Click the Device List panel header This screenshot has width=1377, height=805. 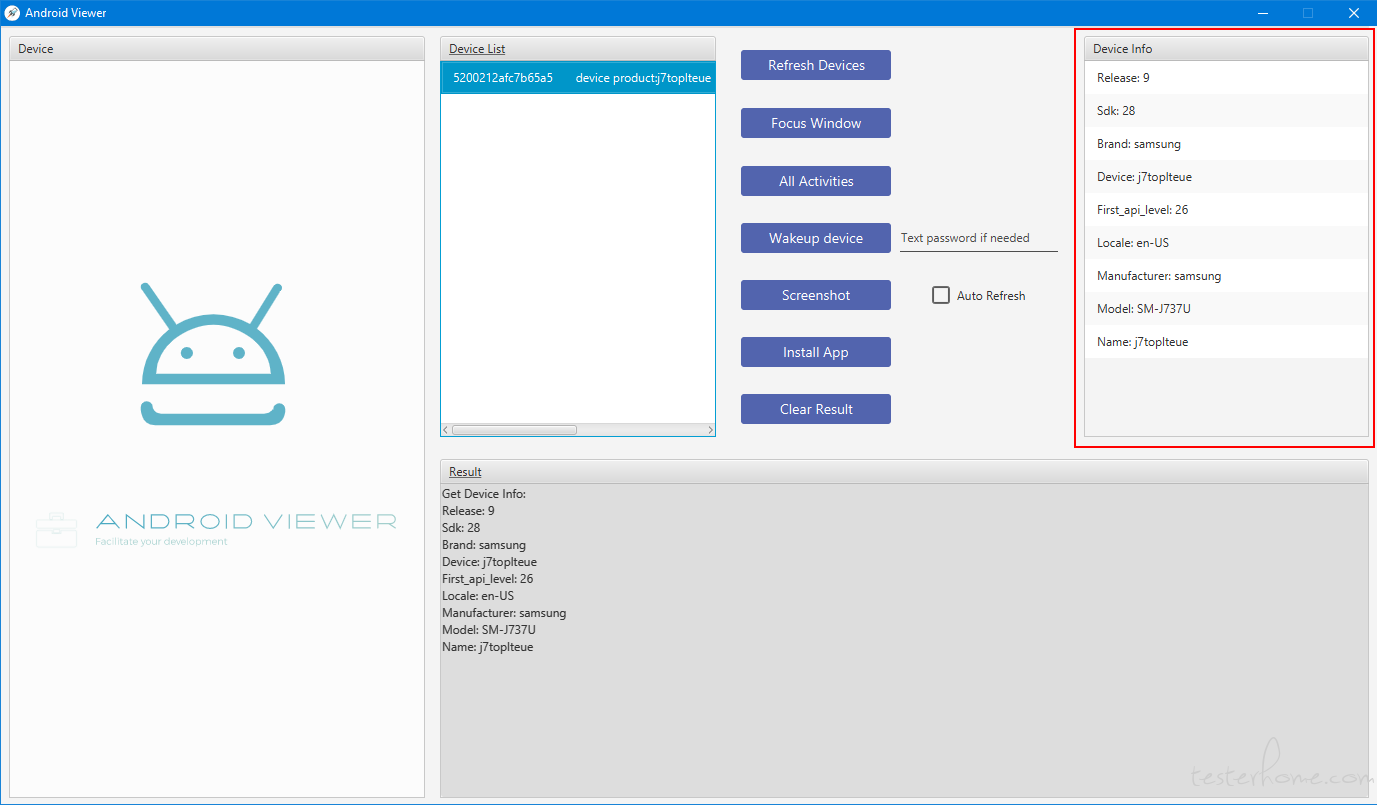tap(578, 49)
